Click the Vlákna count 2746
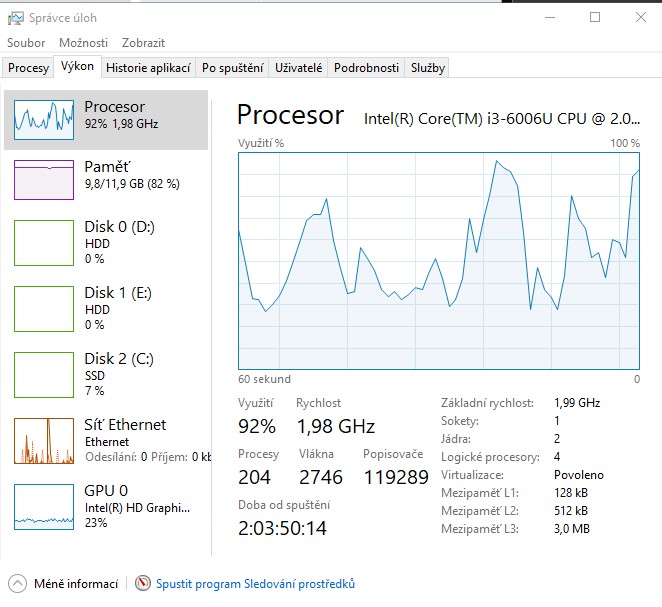Viewport: 662px width, 607px height. [320, 477]
